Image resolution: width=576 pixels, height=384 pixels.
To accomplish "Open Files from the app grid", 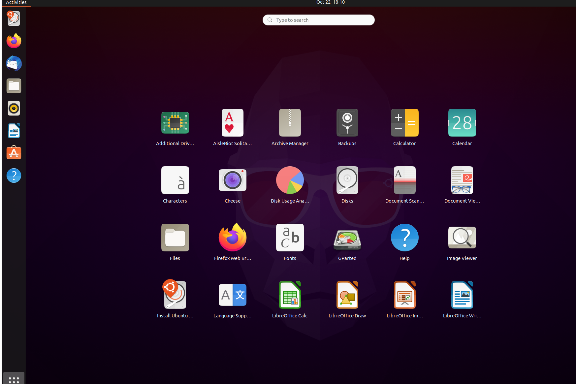I will point(175,238).
